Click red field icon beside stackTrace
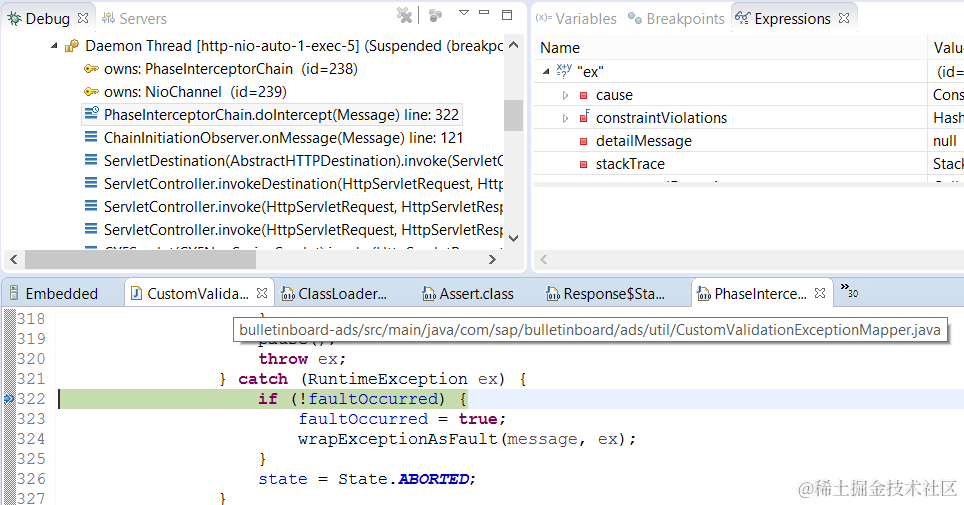Screen dimensions: 964x505 point(583,164)
